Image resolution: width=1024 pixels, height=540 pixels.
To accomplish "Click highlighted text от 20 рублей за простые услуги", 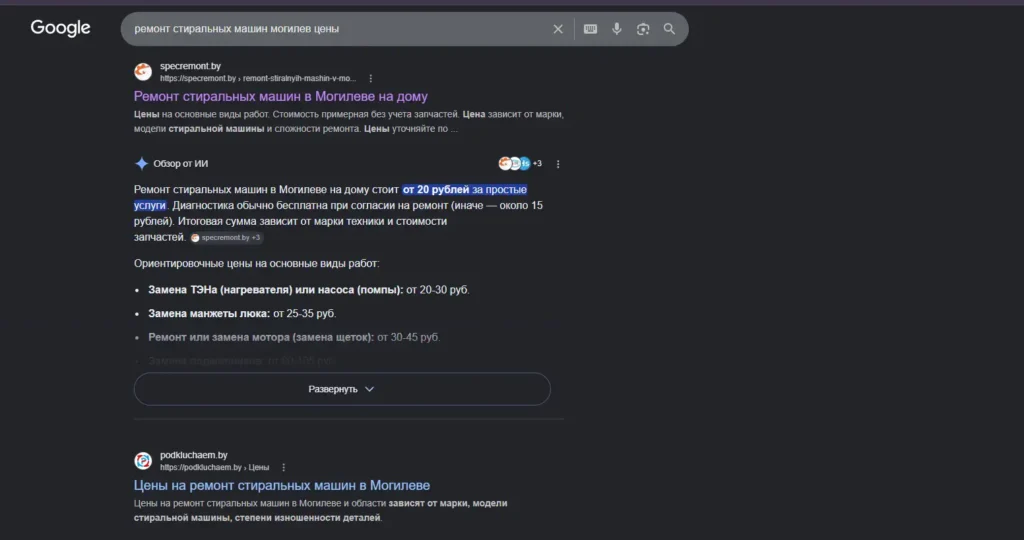I will [x=464, y=189].
